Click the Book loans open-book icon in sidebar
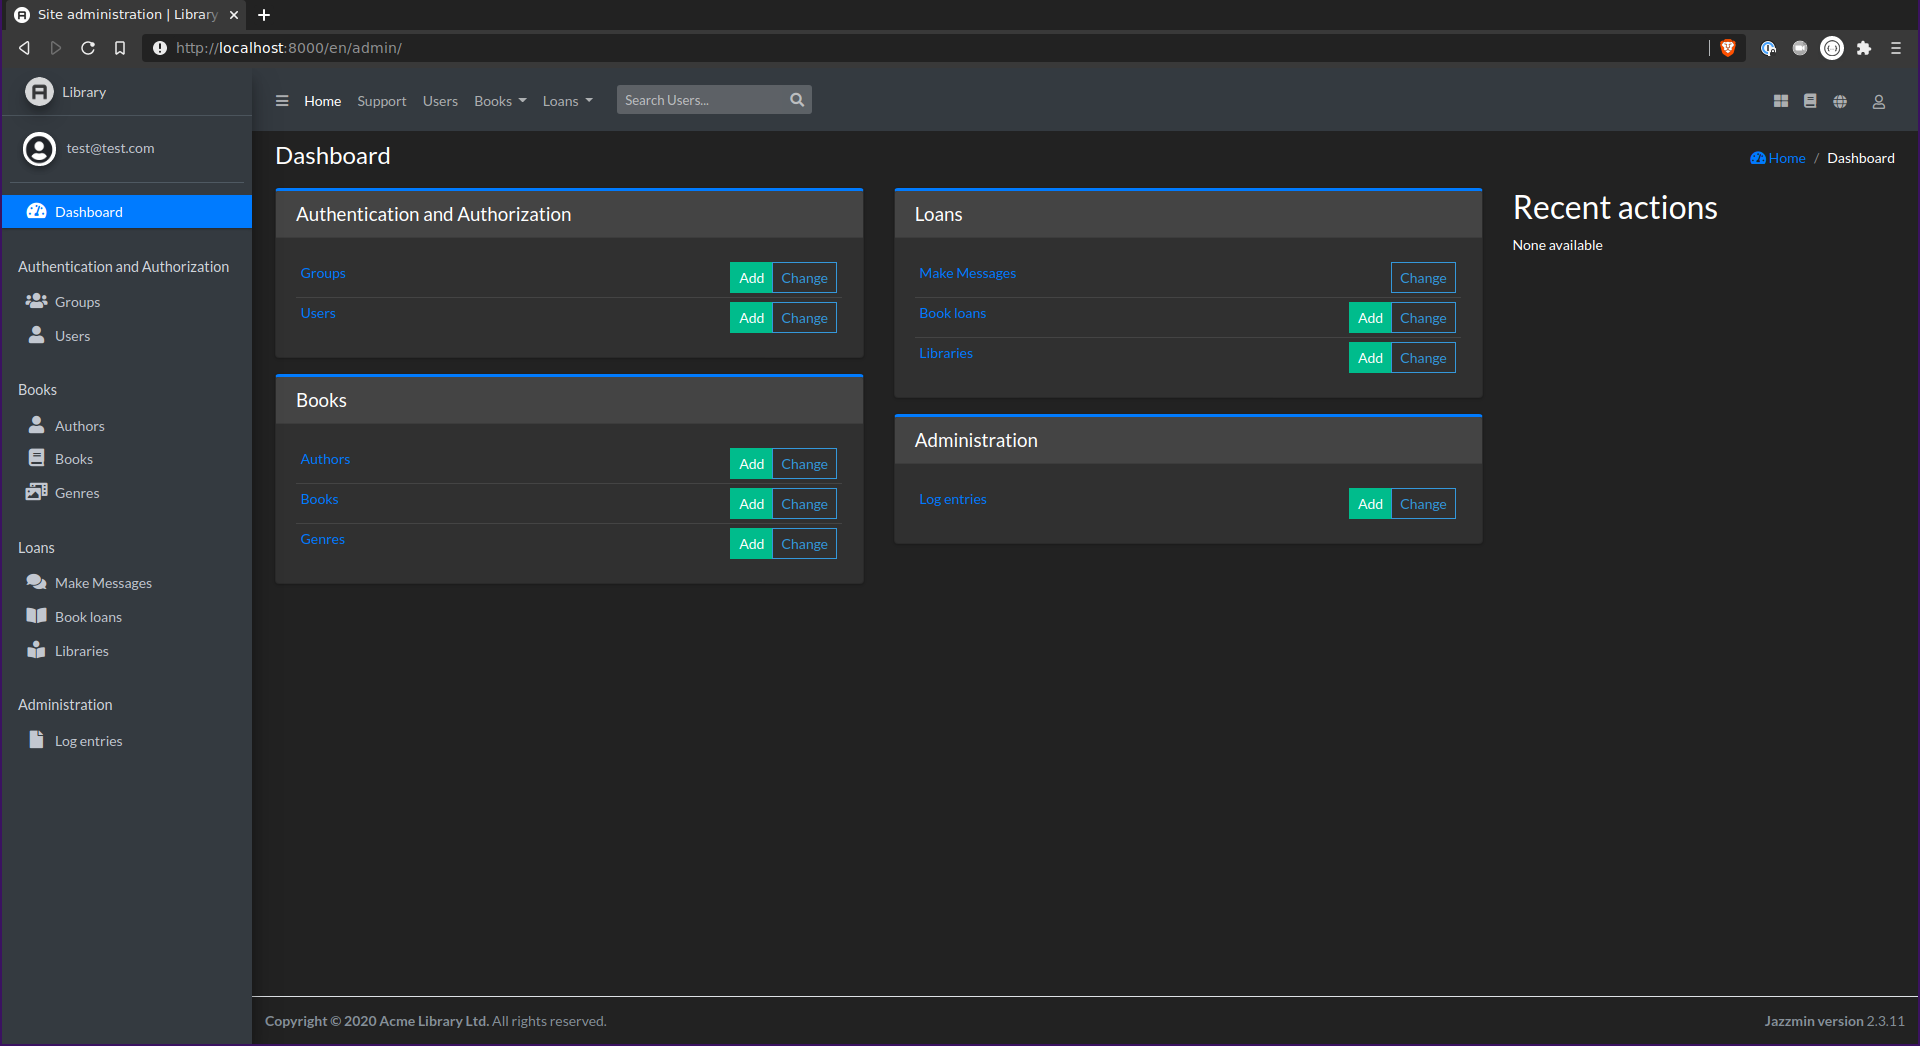The width and height of the screenshot is (1920, 1046). coord(37,616)
